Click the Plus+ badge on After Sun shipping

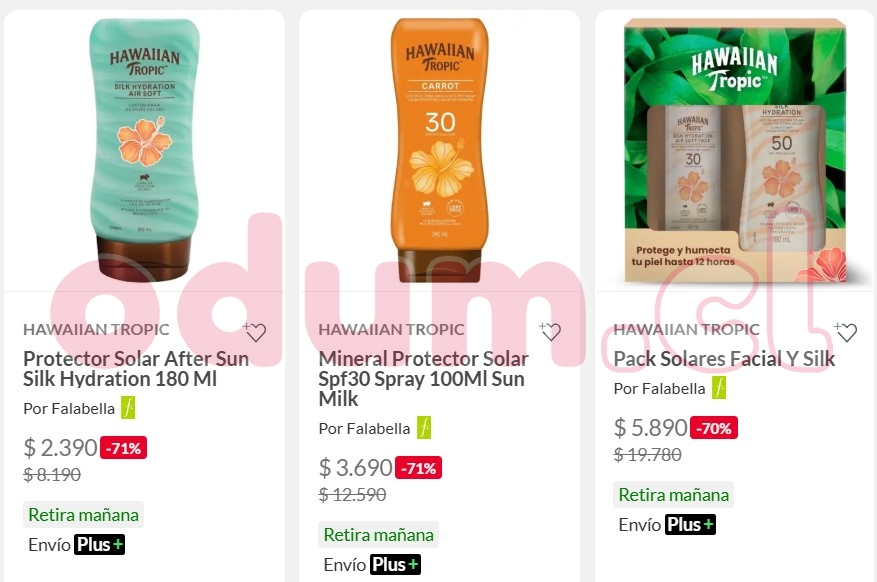pyautogui.click(x=99, y=545)
